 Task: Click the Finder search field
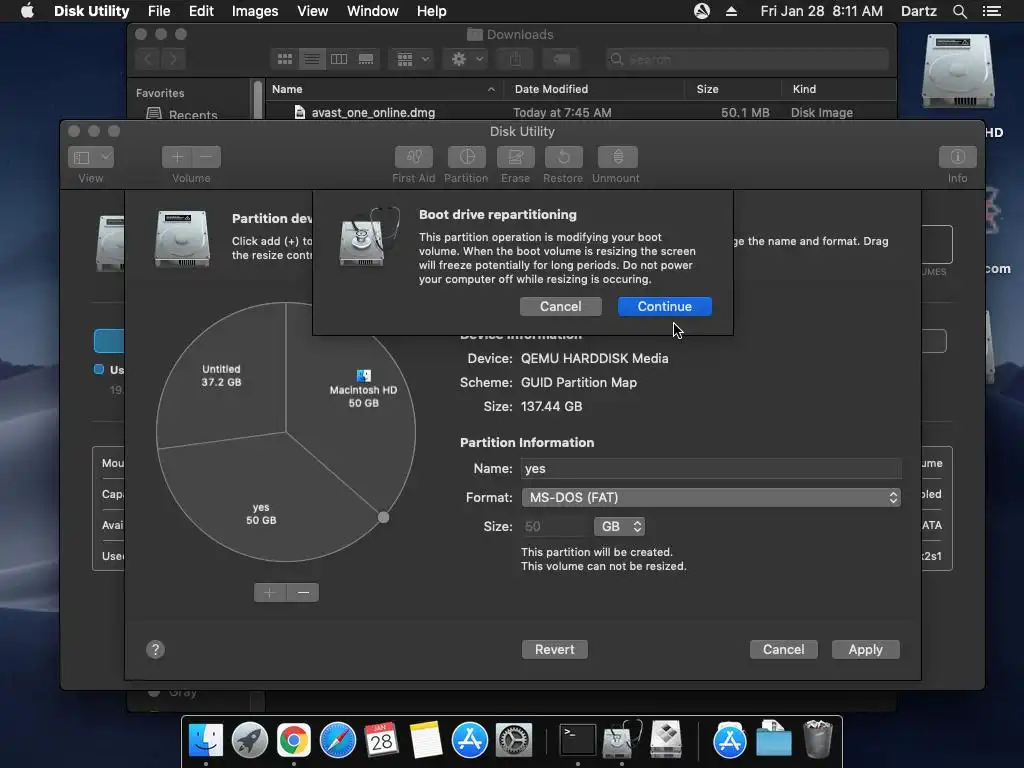(747, 59)
